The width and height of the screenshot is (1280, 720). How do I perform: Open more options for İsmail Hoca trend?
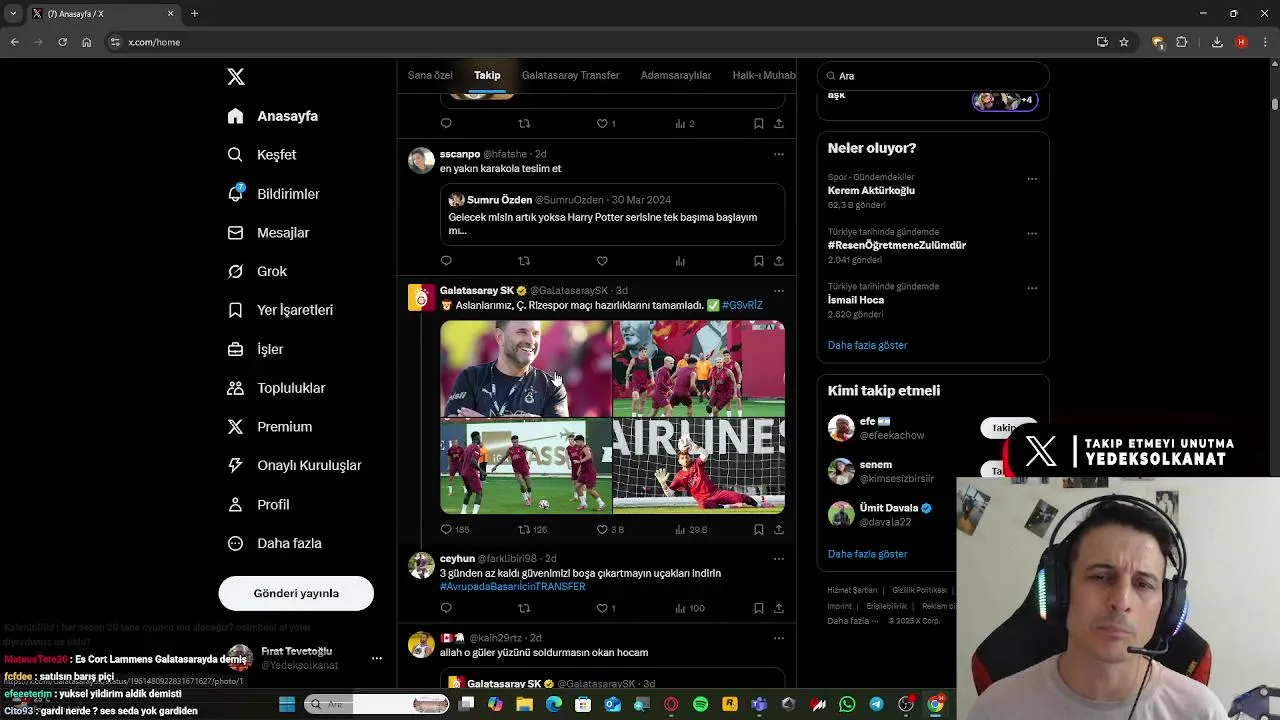click(x=1032, y=288)
